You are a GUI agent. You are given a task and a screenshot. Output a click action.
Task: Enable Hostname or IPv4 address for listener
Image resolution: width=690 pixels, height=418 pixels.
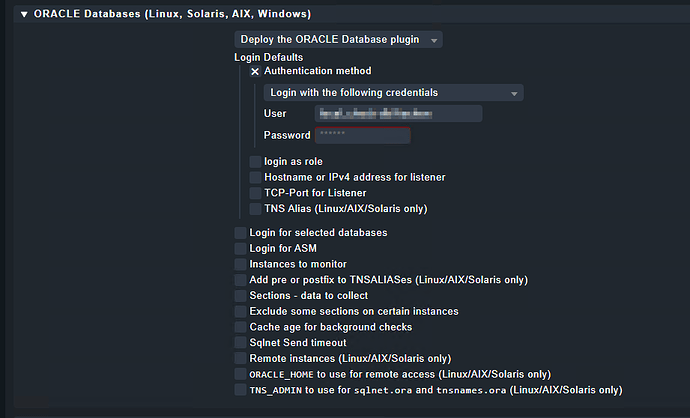(255, 177)
